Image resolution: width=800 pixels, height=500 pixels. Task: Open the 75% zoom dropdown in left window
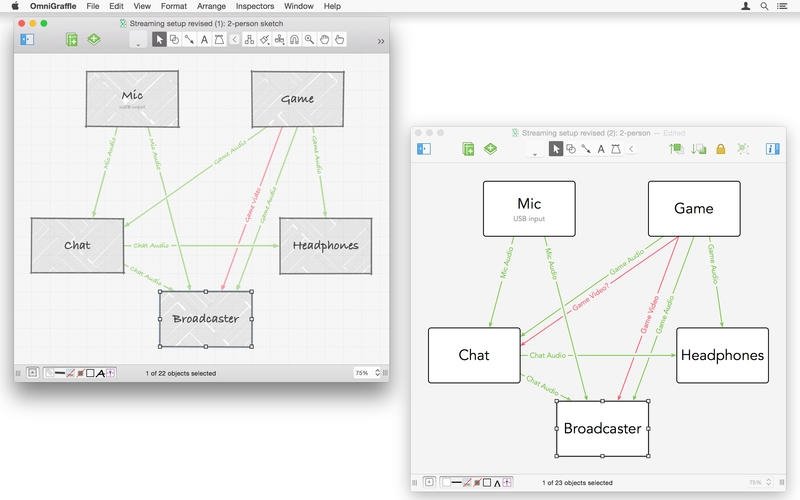(367, 373)
